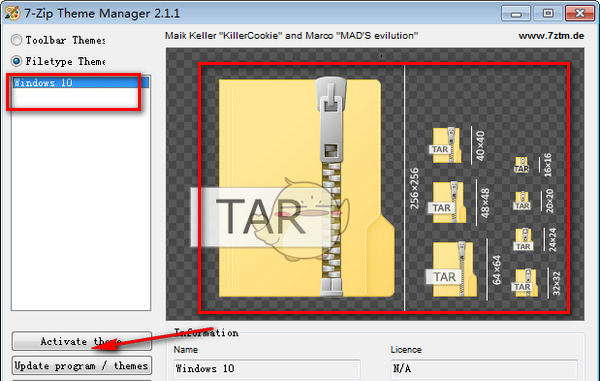The height and width of the screenshot is (381, 600).
Task: Click the 48×48 TAR icon preview
Action: click(x=448, y=202)
